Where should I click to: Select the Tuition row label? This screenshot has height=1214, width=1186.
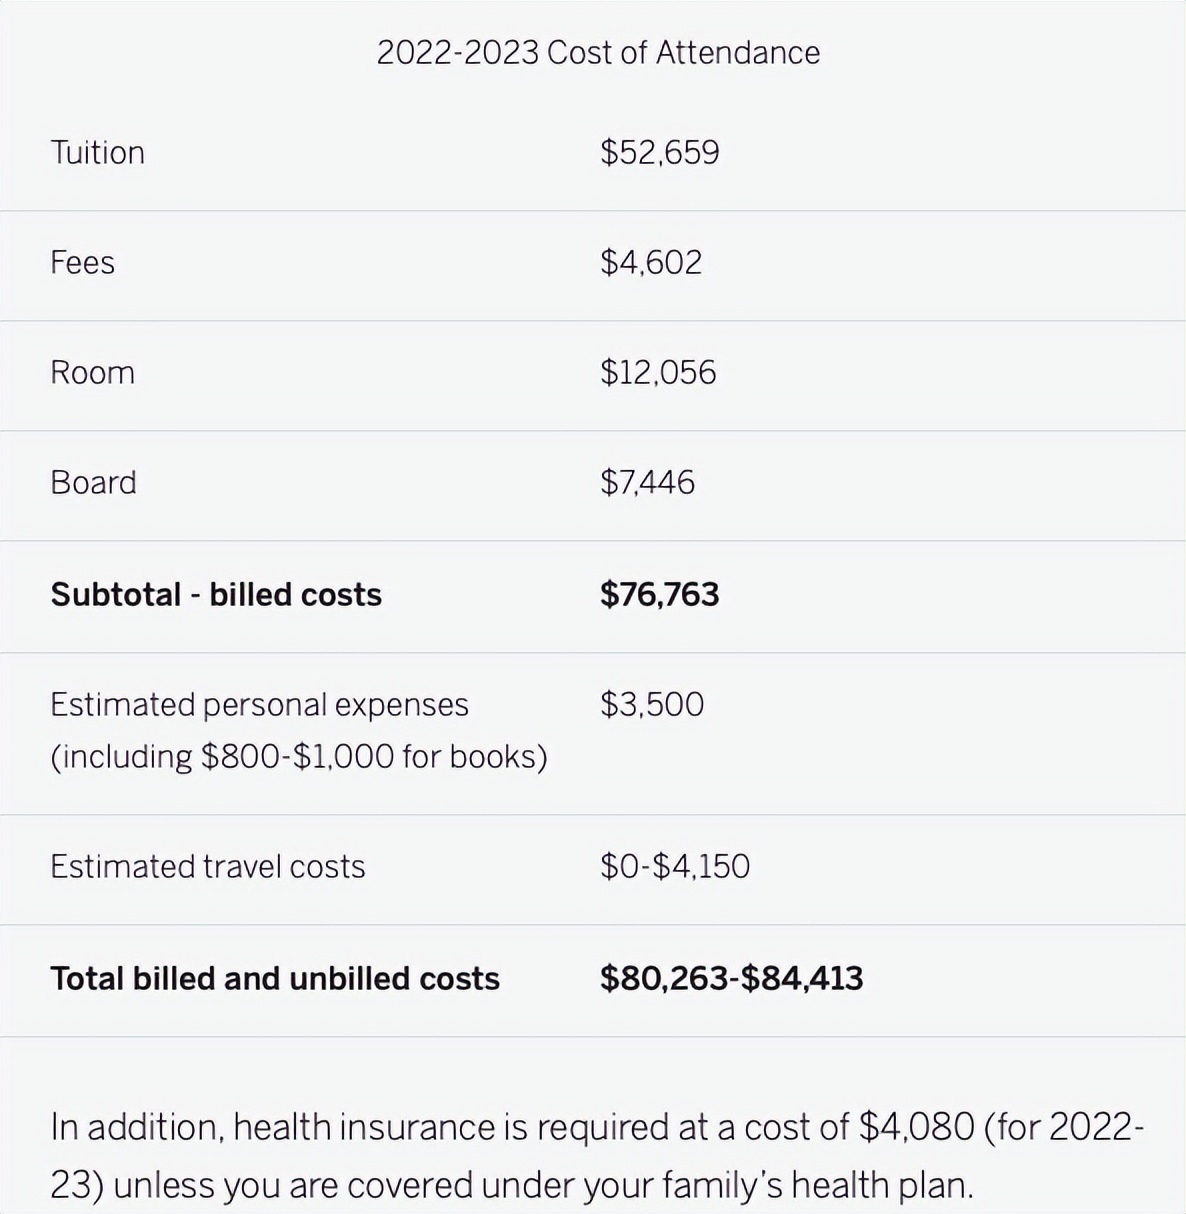(98, 153)
